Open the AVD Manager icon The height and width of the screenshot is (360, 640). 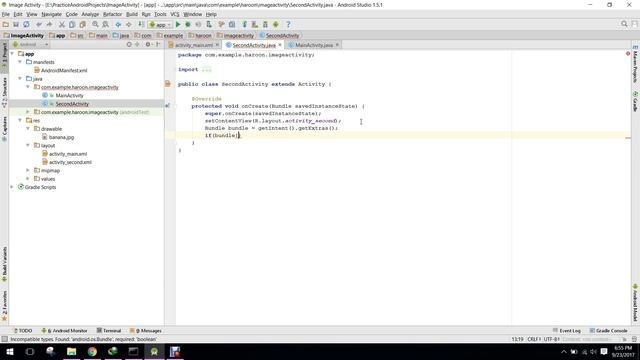[255, 24]
